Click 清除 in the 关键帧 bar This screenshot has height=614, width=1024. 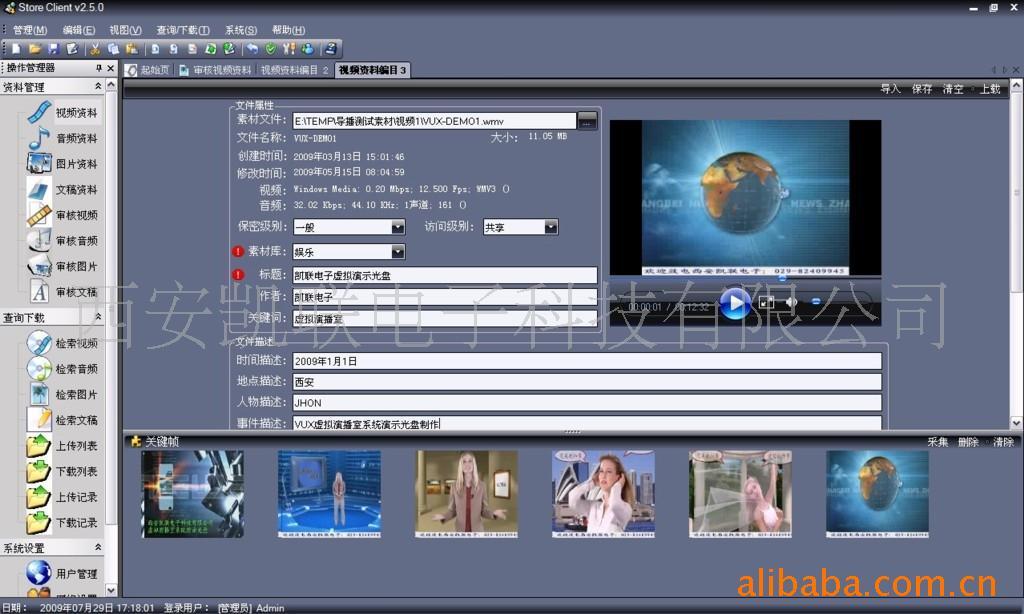coord(1004,442)
